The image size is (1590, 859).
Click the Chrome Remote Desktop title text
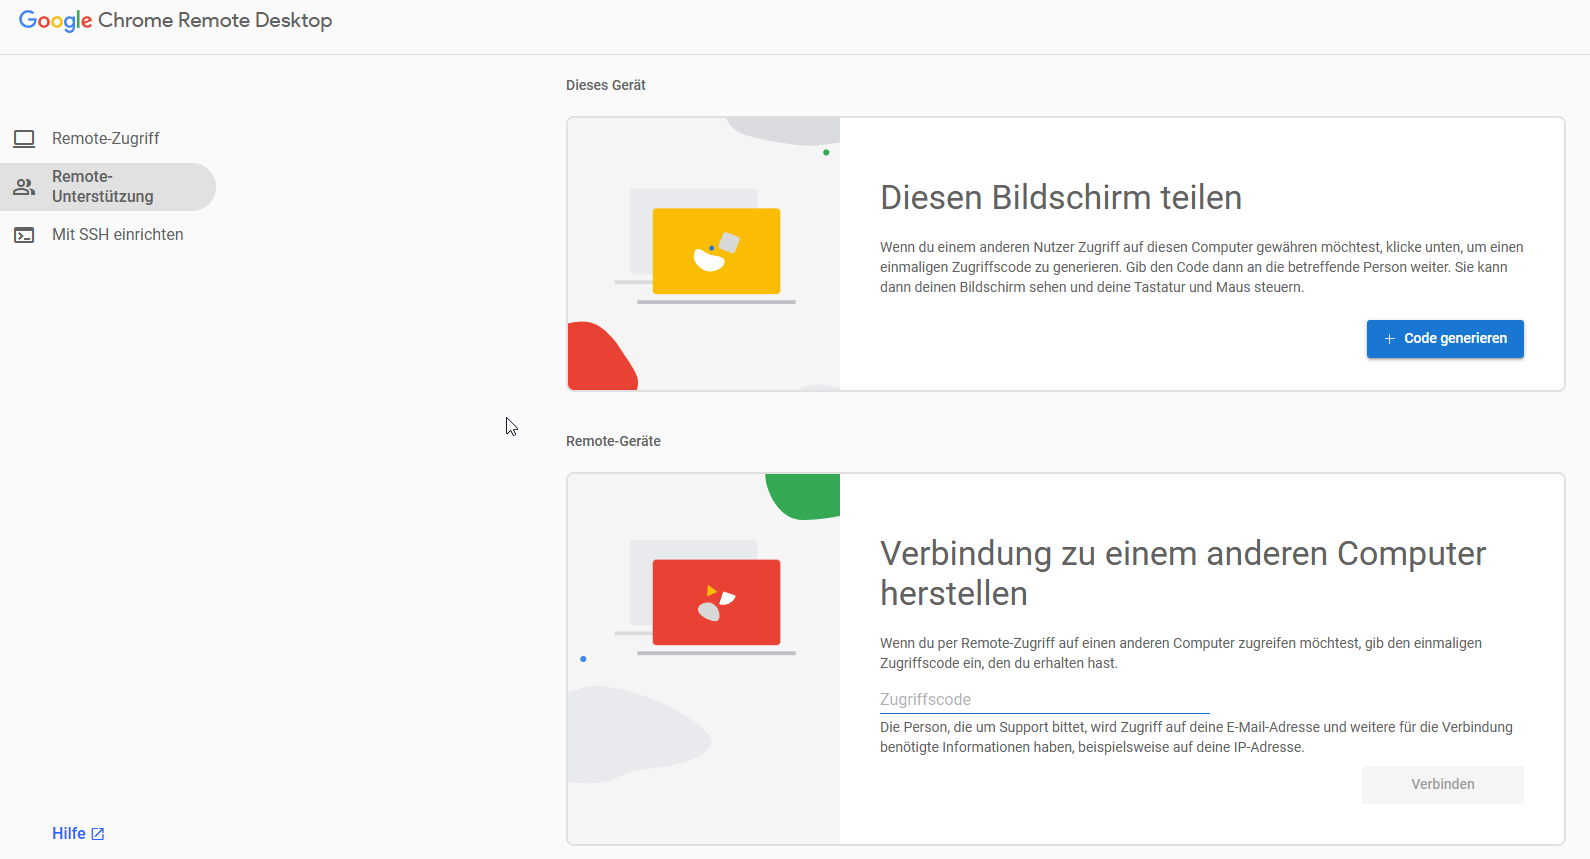click(x=215, y=21)
